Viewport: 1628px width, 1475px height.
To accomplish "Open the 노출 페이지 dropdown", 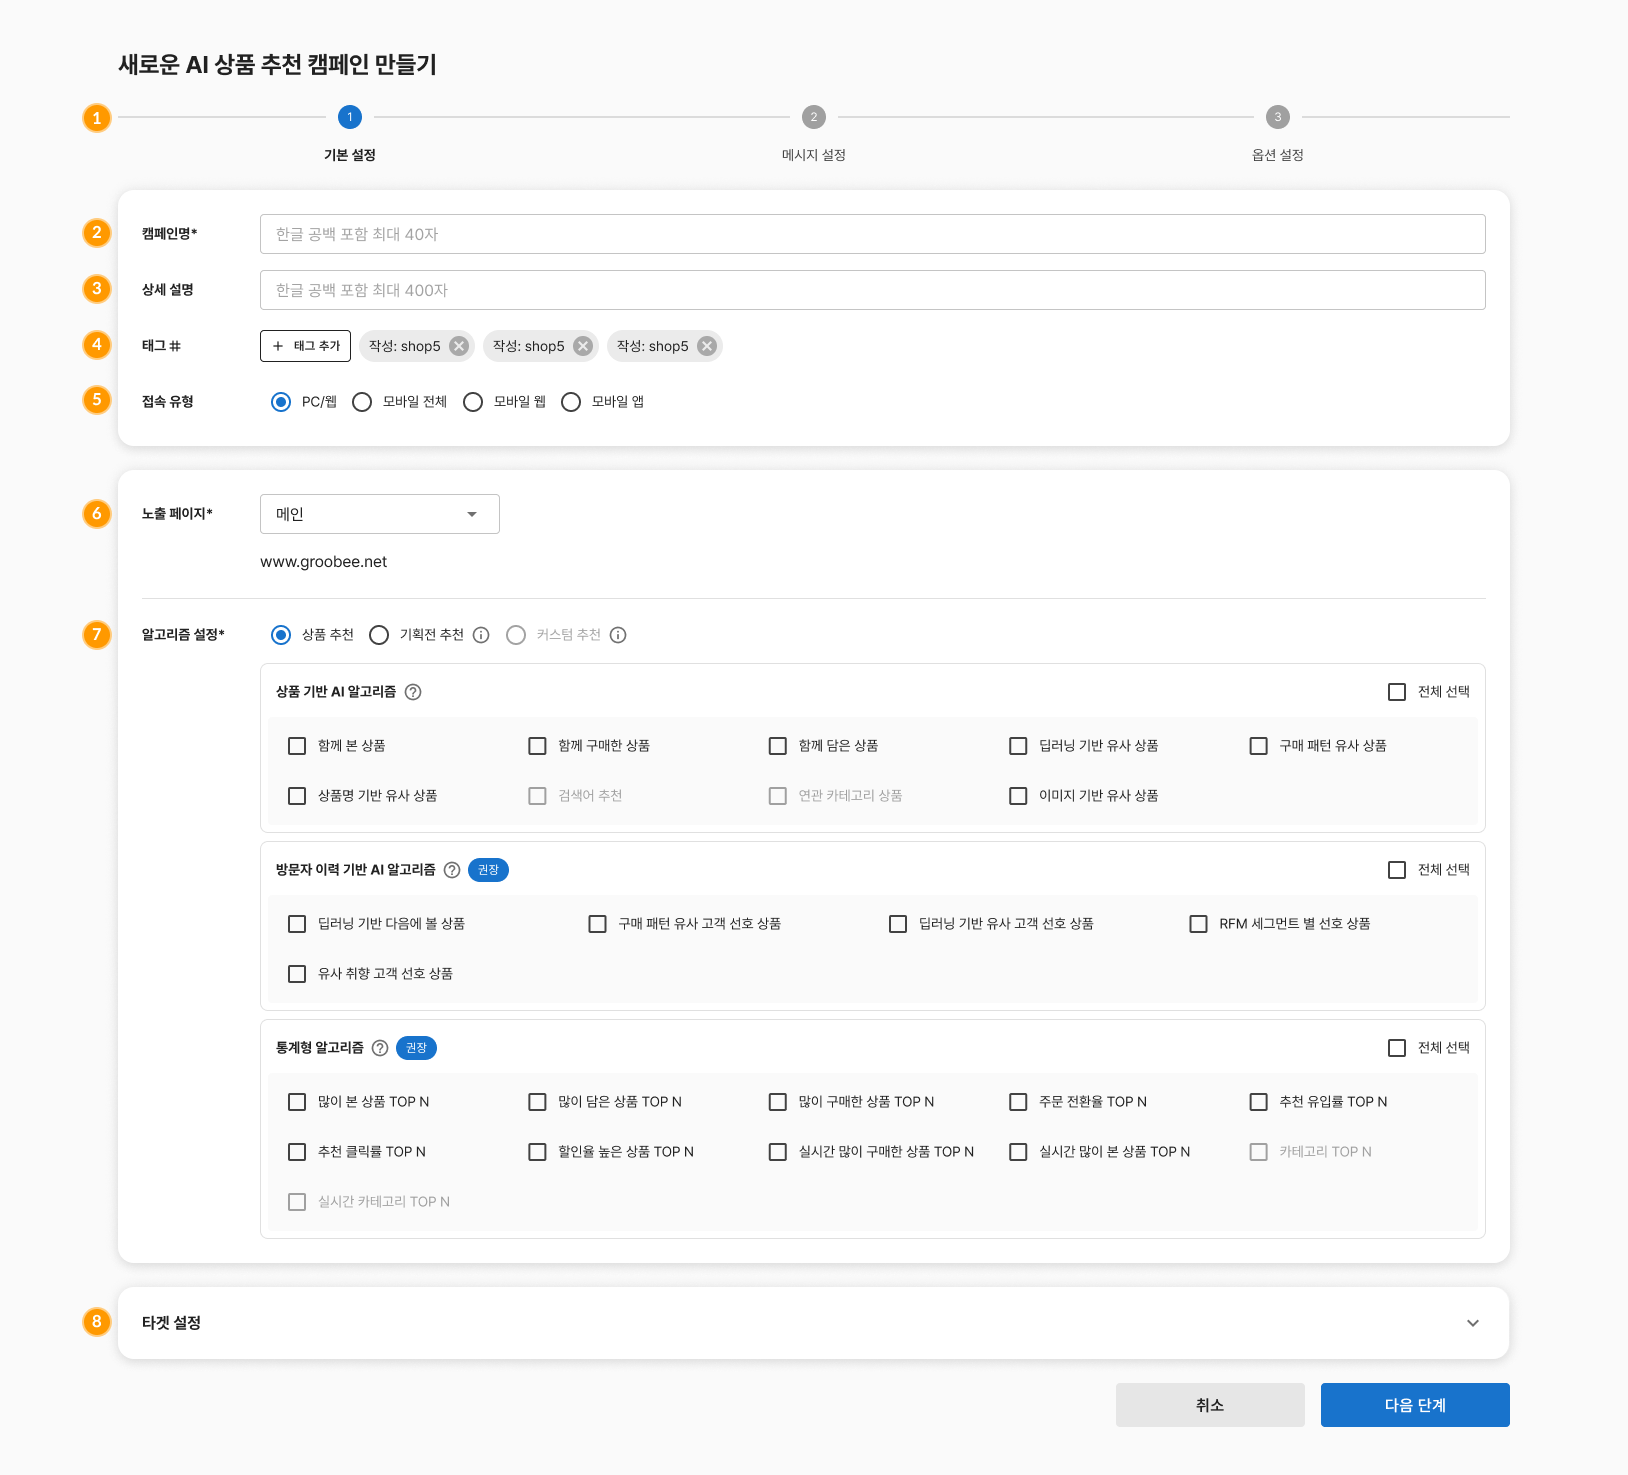I will [379, 514].
